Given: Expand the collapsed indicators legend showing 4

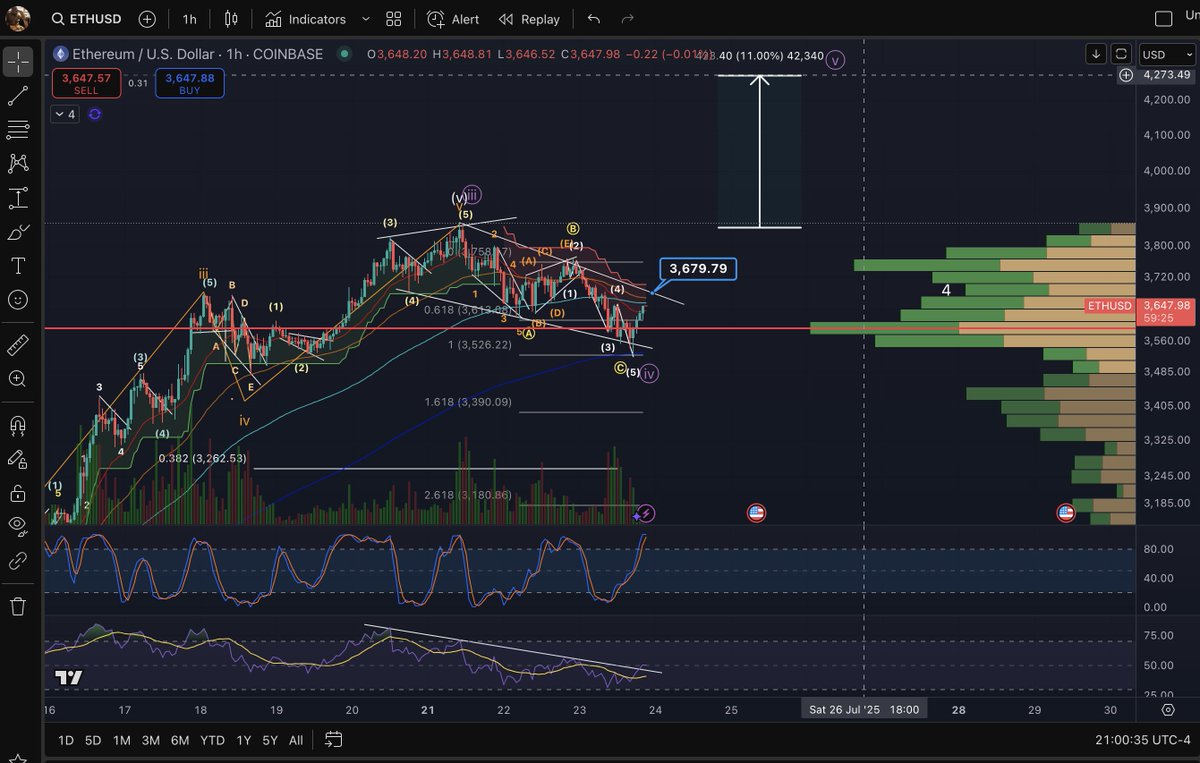Looking at the screenshot, I should coord(65,114).
